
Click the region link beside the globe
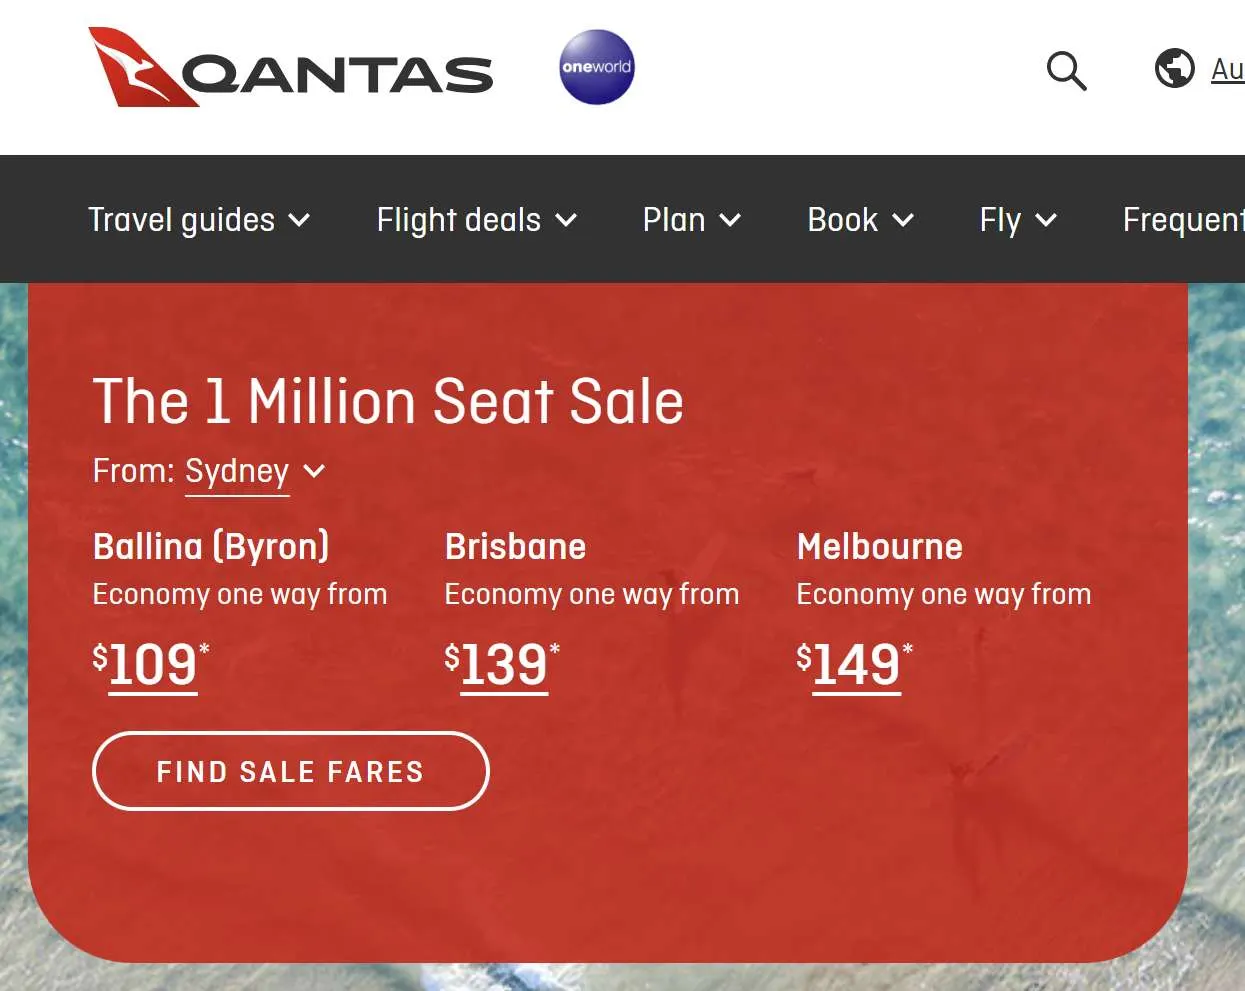[1228, 69]
